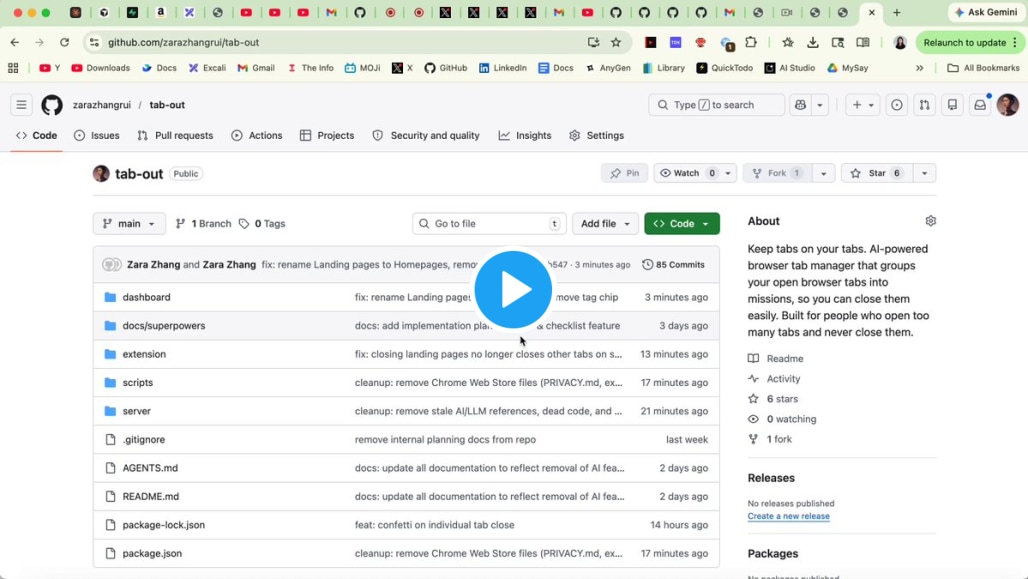Open the scripts folder

point(138,382)
